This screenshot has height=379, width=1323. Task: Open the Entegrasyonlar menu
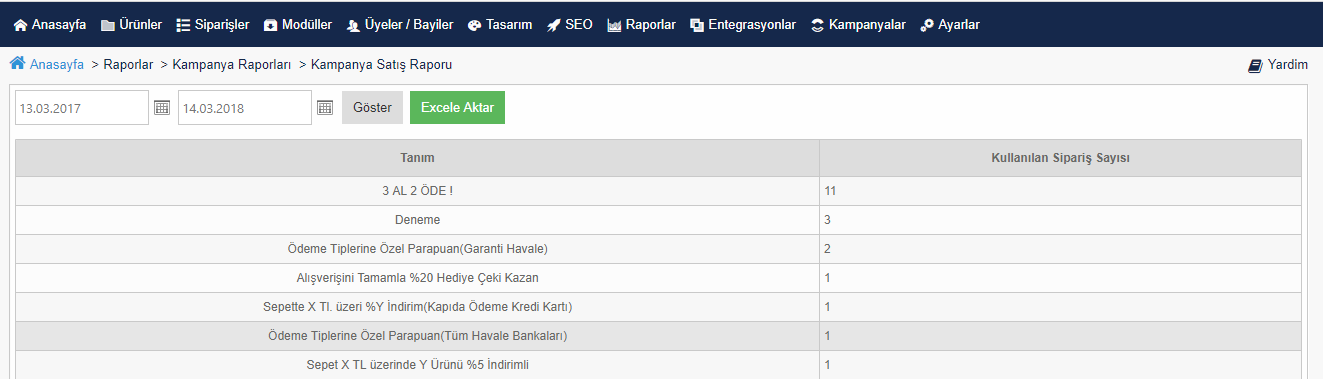[743, 24]
